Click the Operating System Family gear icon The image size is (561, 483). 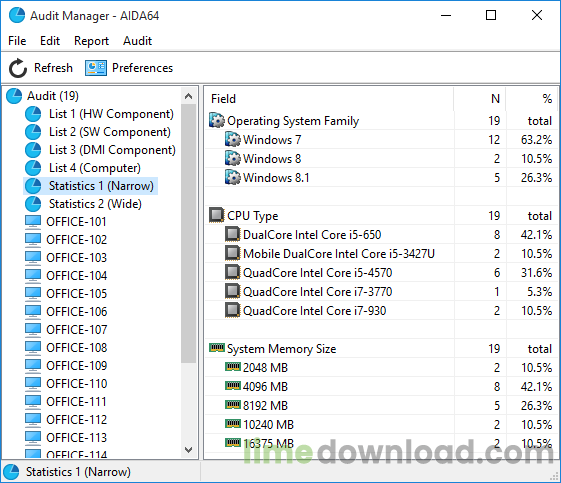[217, 121]
